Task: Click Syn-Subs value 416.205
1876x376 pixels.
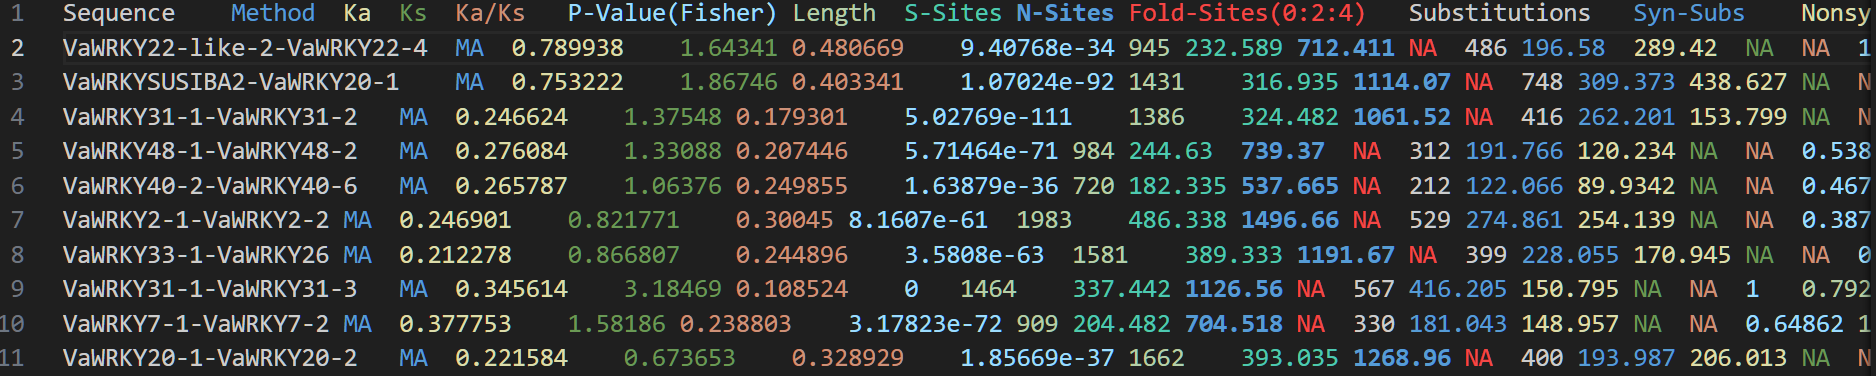Action: (x=1458, y=289)
